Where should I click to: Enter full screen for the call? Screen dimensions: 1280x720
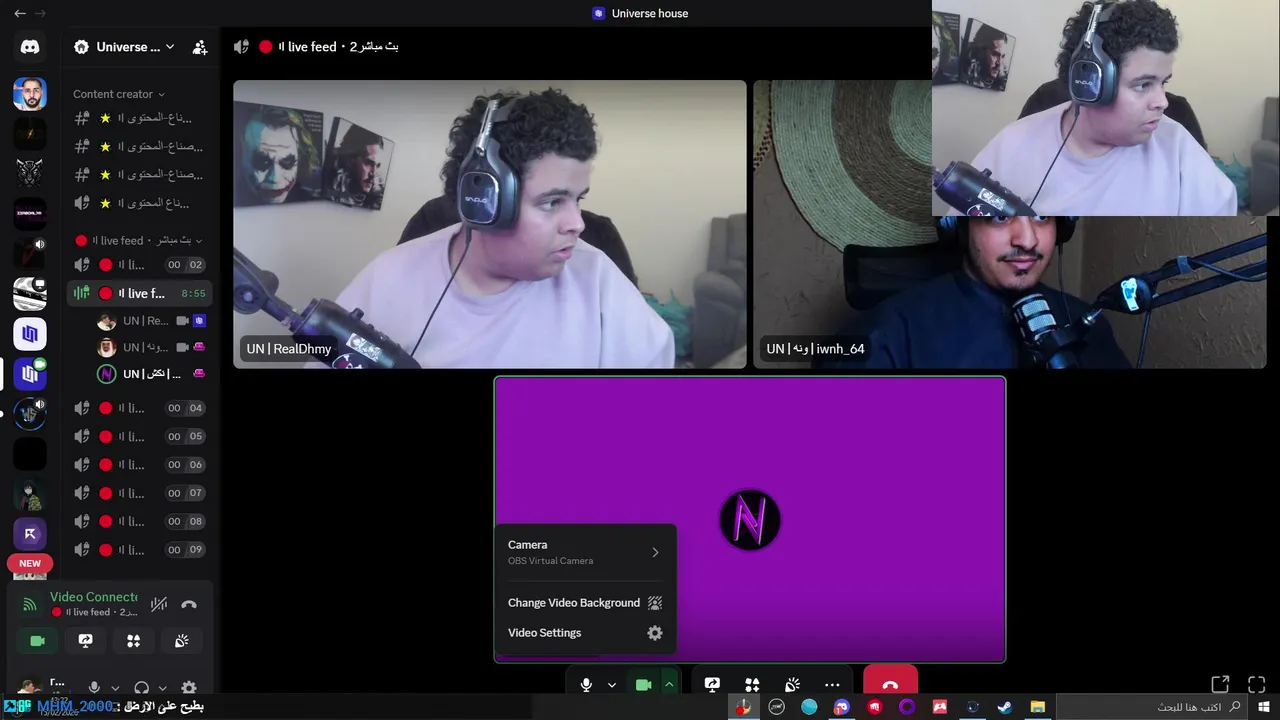1257,685
